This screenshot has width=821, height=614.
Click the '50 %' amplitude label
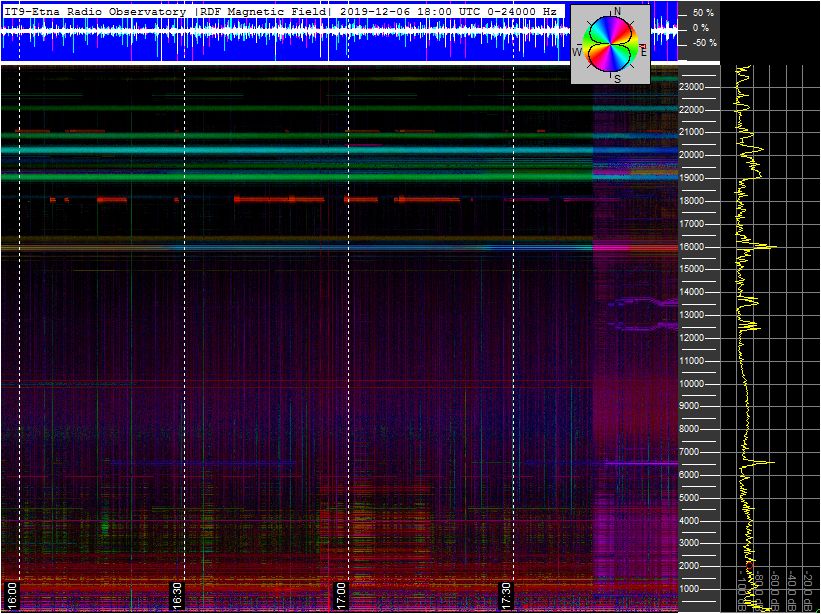tap(701, 13)
